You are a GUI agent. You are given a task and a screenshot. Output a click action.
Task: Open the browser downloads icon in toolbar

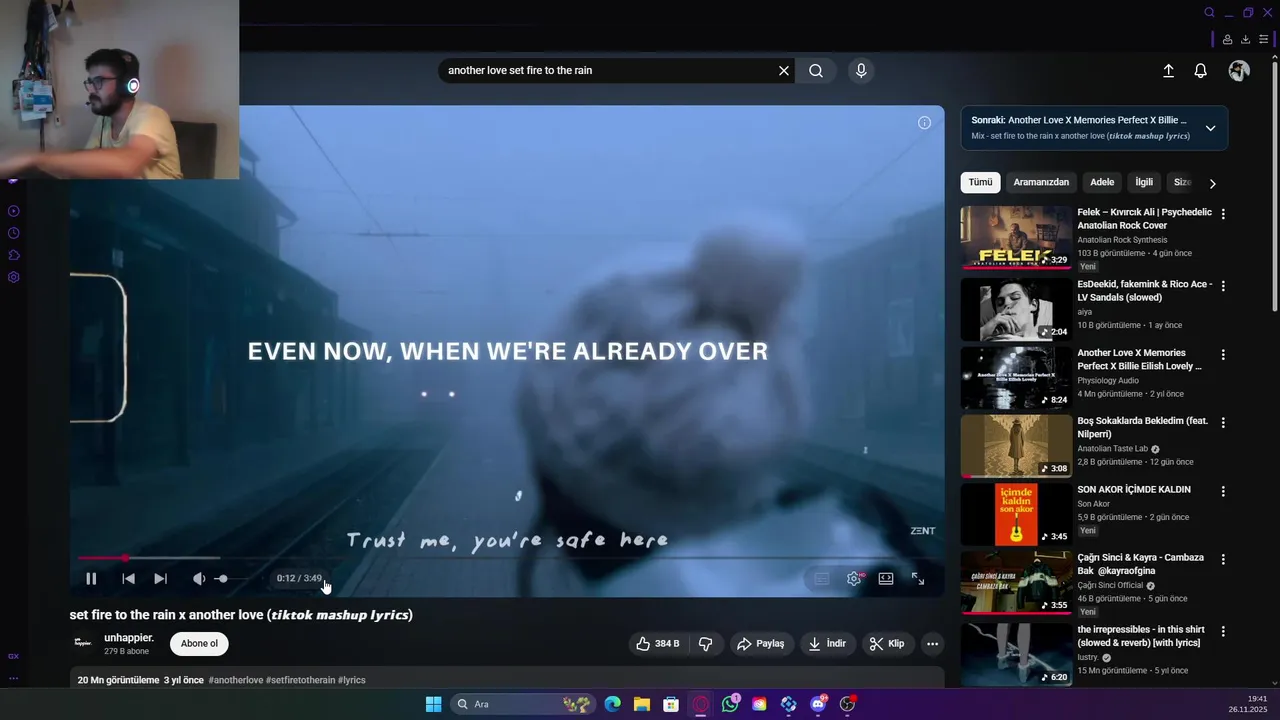[x=1245, y=40]
